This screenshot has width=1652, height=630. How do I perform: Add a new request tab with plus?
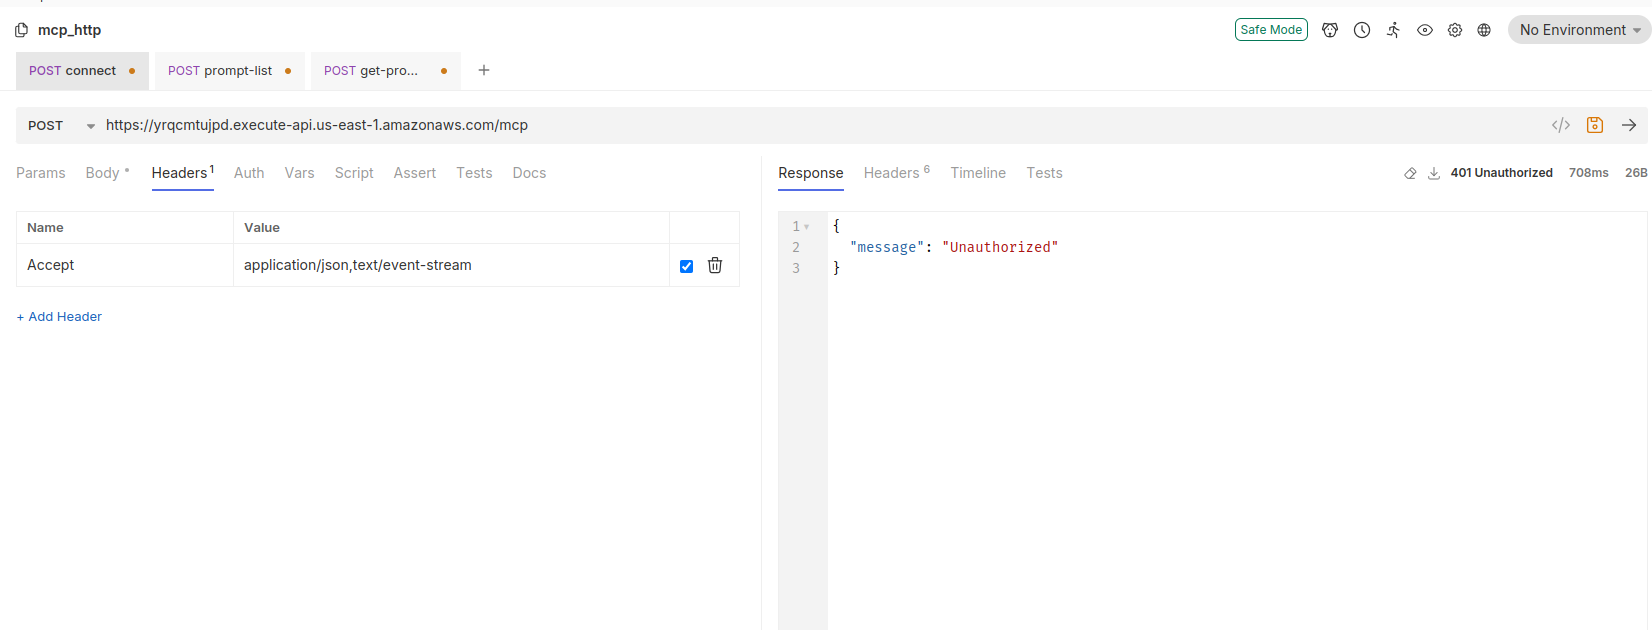coord(484,70)
